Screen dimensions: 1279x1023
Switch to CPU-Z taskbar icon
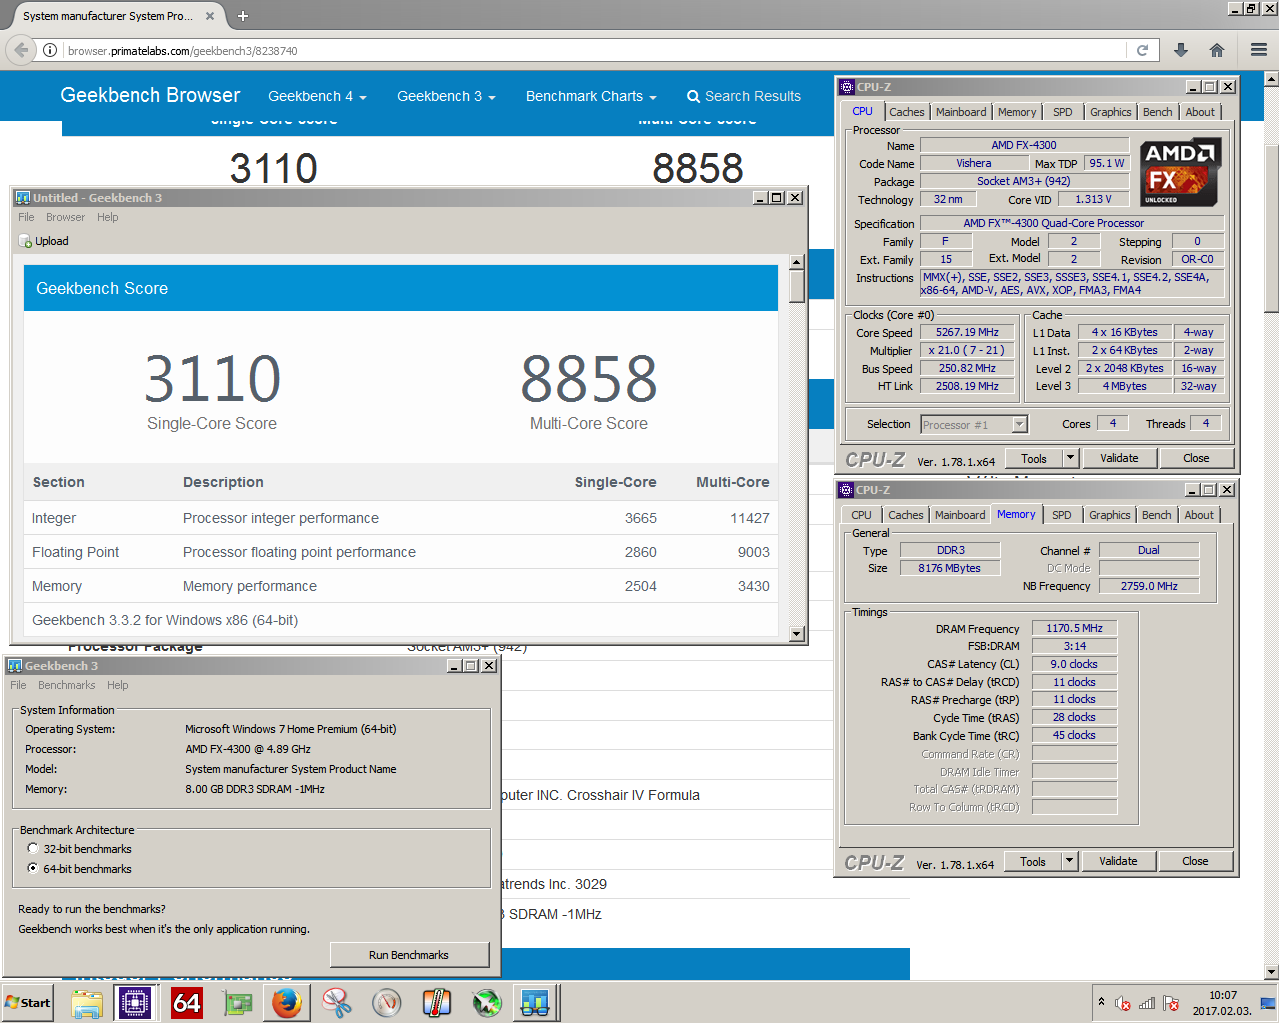pyautogui.click(x=135, y=1003)
